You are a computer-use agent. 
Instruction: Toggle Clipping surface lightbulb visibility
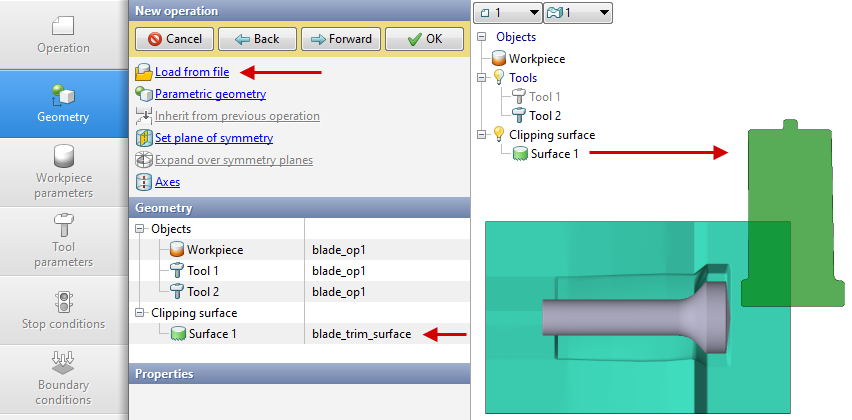(499, 135)
